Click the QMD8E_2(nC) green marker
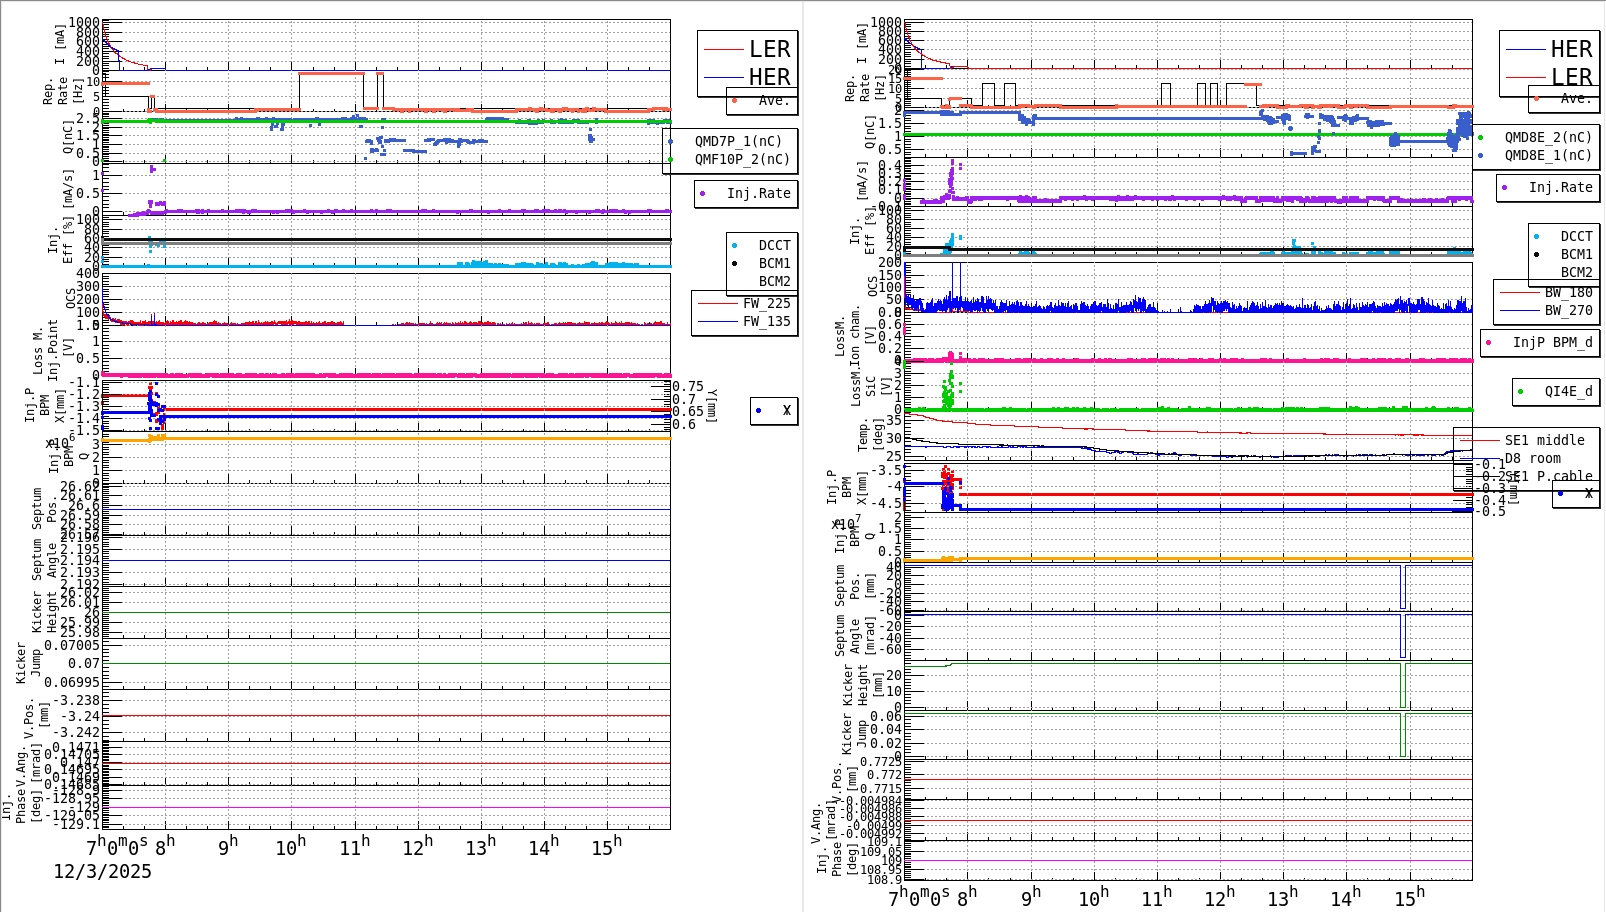This screenshot has height=912, width=1606. point(1480,137)
